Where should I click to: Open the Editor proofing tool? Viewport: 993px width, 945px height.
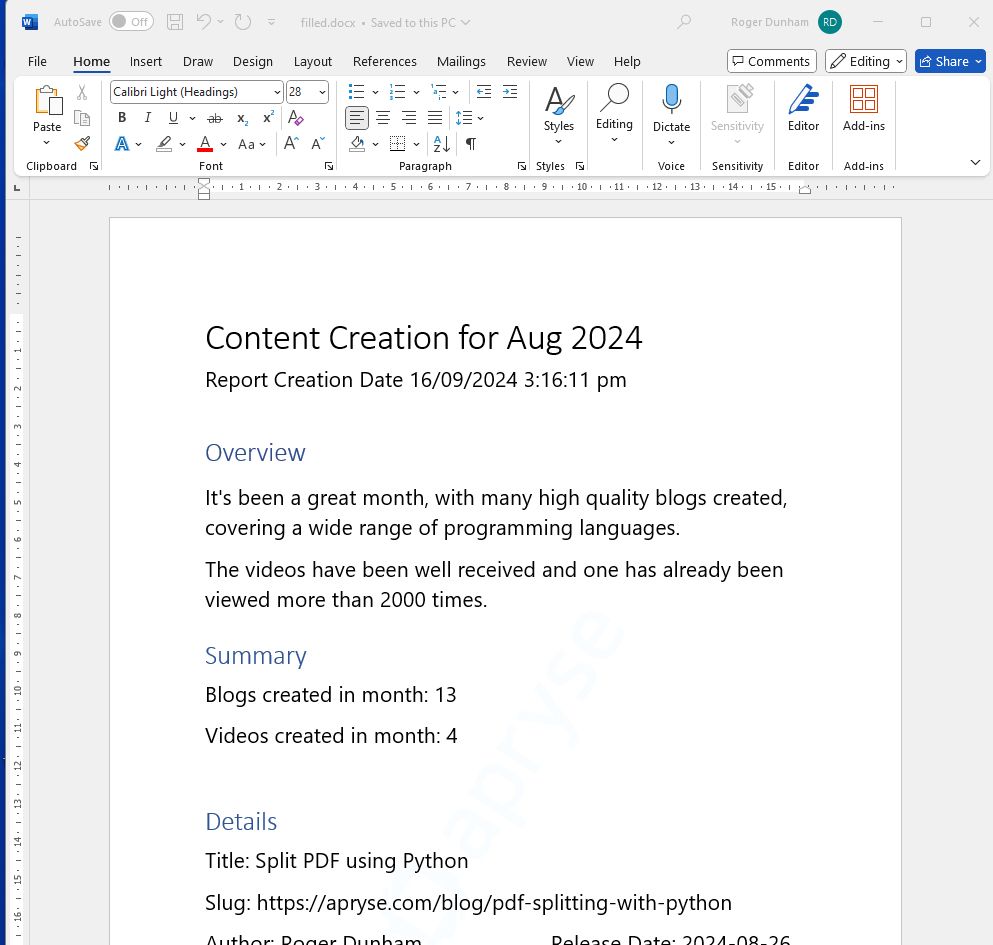pos(803,108)
